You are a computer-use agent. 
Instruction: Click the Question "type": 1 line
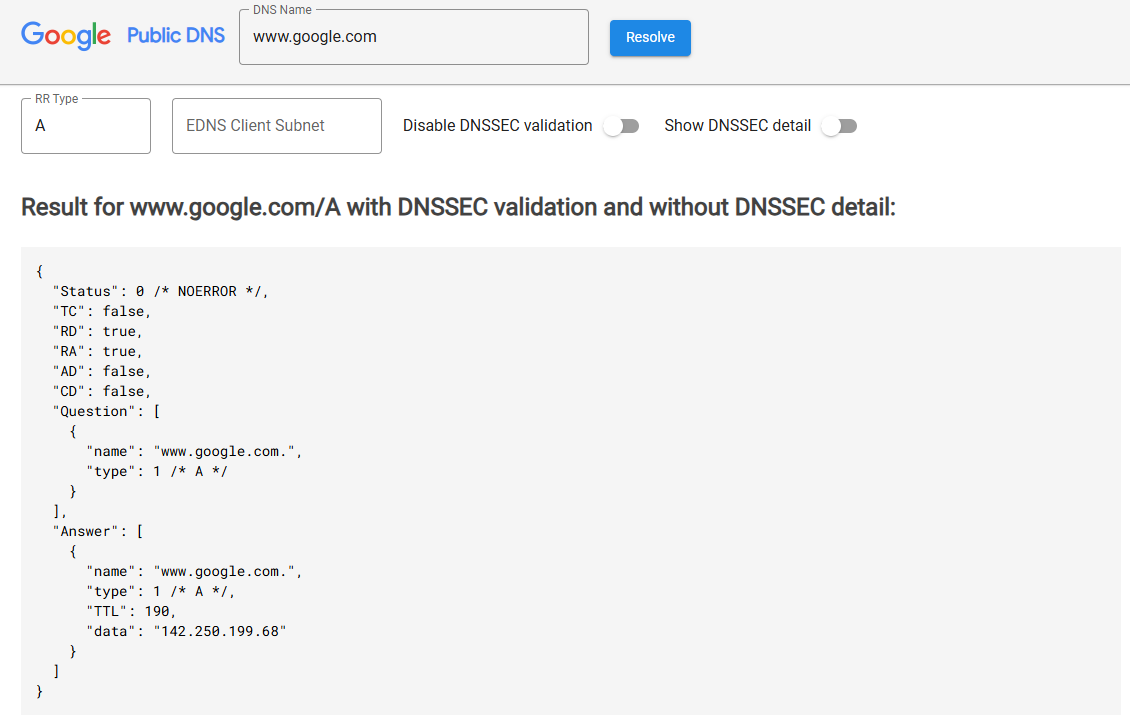157,472
